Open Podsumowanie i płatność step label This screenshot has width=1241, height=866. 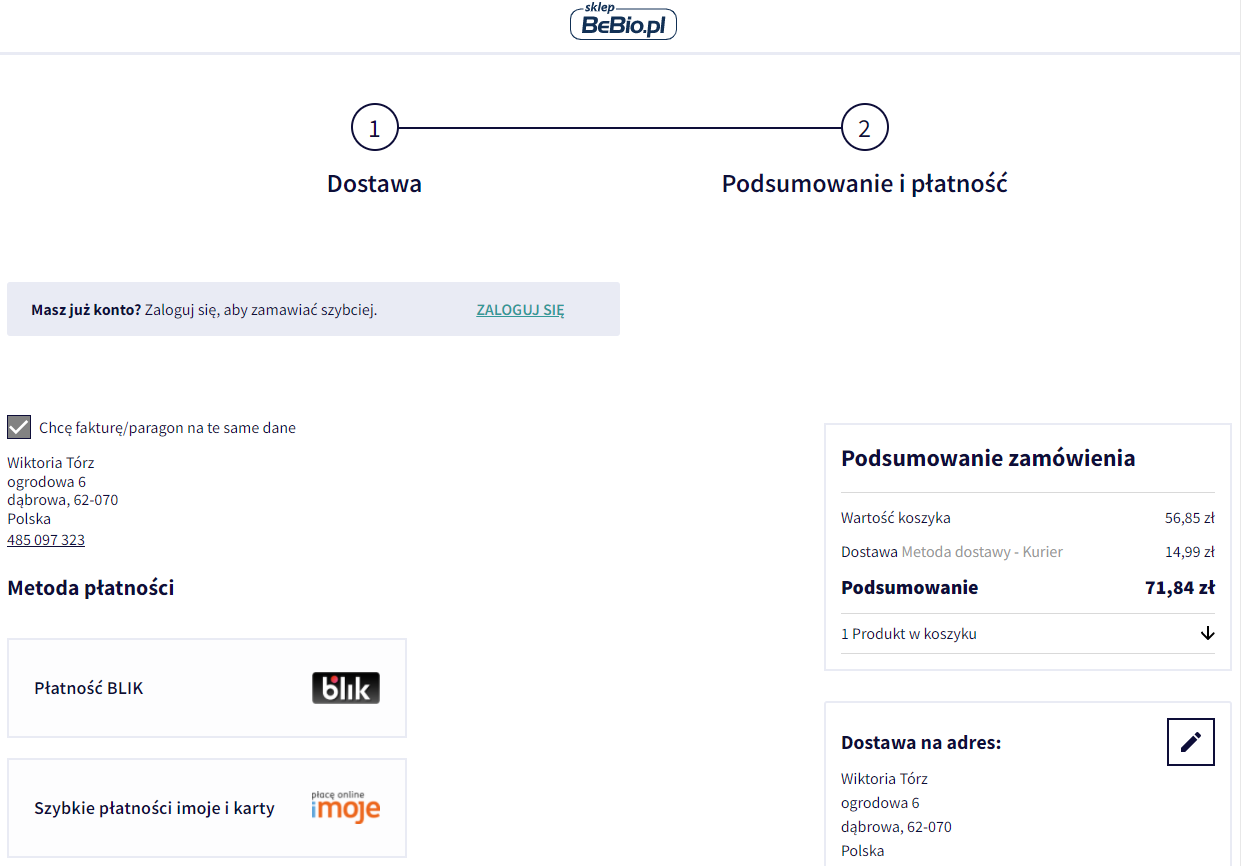[x=864, y=184]
